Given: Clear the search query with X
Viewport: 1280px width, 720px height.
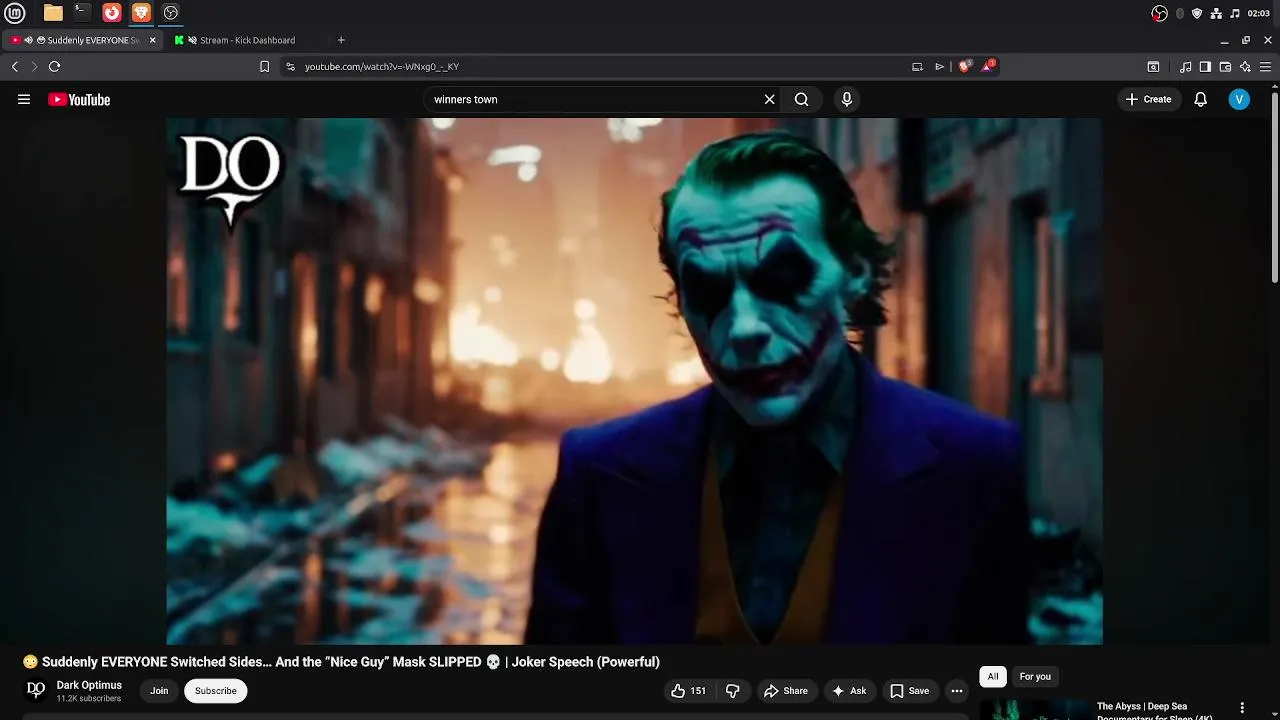Looking at the screenshot, I should pyautogui.click(x=769, y=99).
